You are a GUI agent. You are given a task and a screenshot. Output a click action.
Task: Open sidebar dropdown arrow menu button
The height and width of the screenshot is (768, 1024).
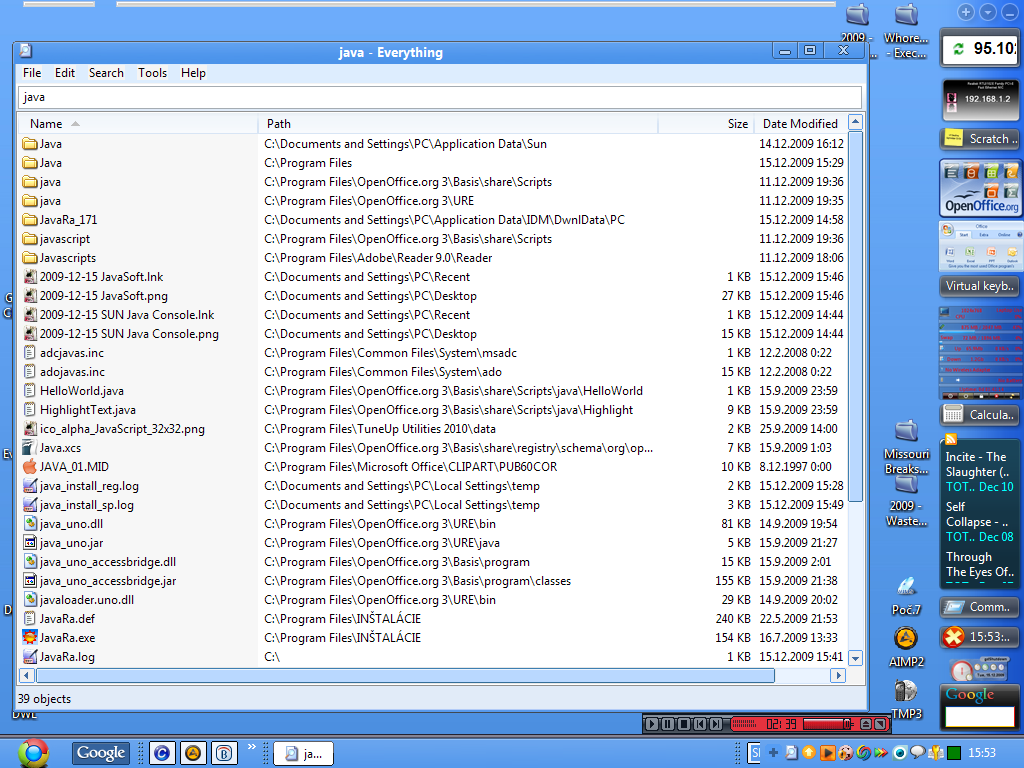click(988, 12)
